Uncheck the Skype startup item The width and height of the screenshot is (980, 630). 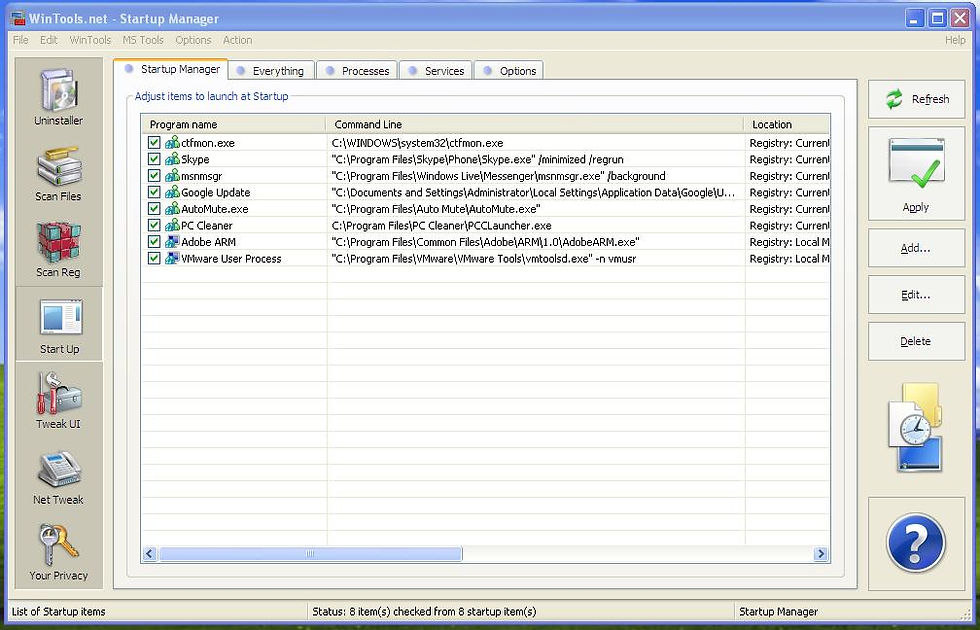pyautogui.click(x=154, y=159)
